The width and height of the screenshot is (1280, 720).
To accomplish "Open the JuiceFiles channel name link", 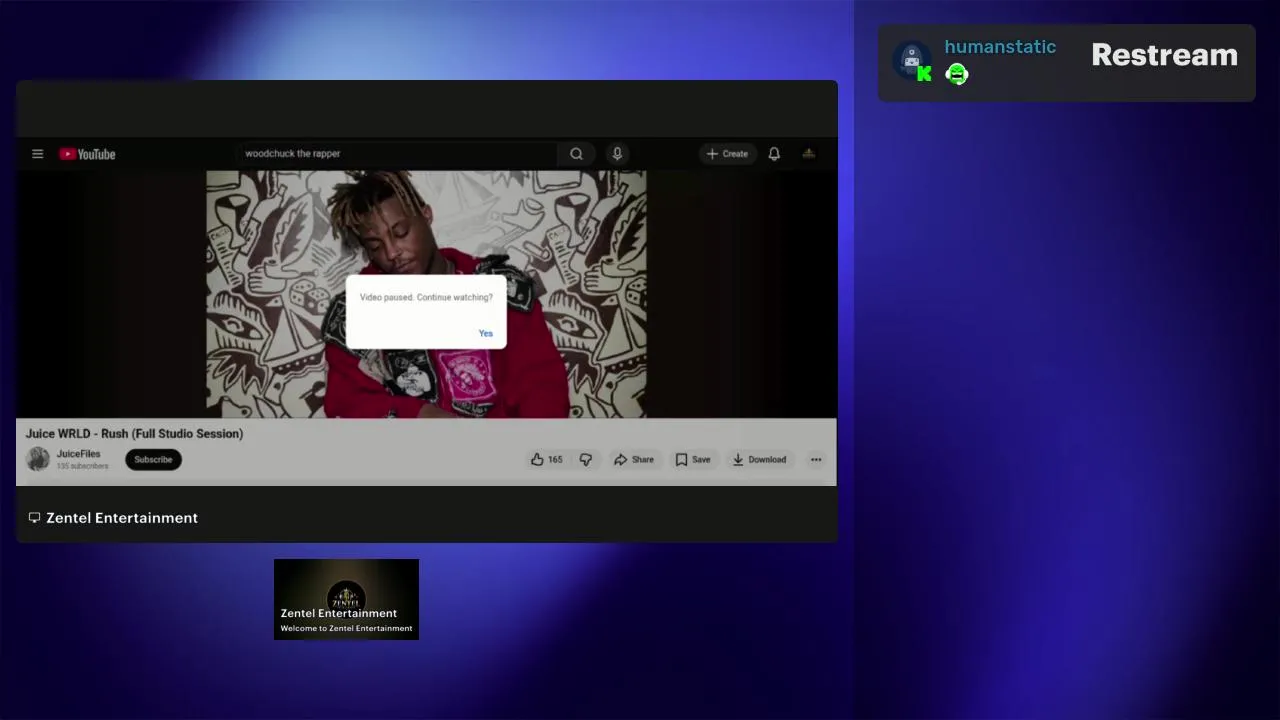I will [78, 454].
